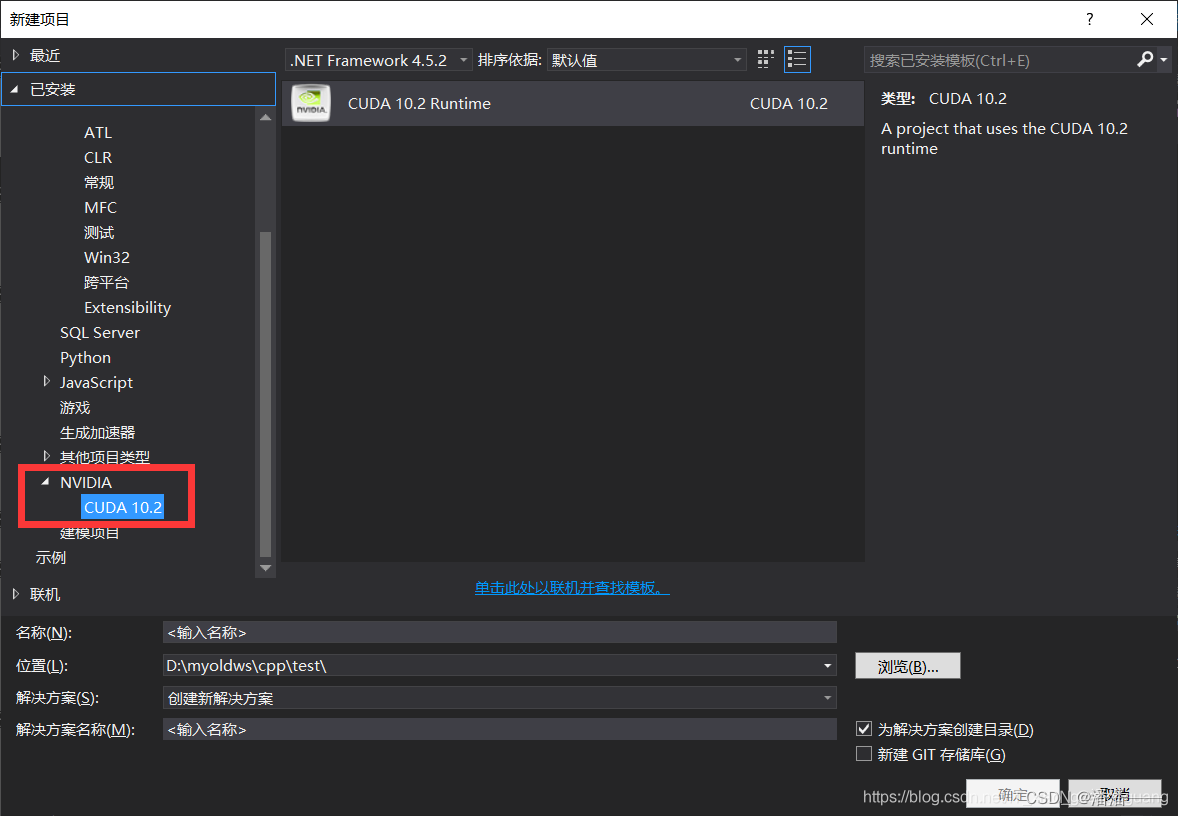This screenshot has height=816, width=1178.
Task: Select the CUDA 10.2 Runtime template
Action: tap(572, 104)
